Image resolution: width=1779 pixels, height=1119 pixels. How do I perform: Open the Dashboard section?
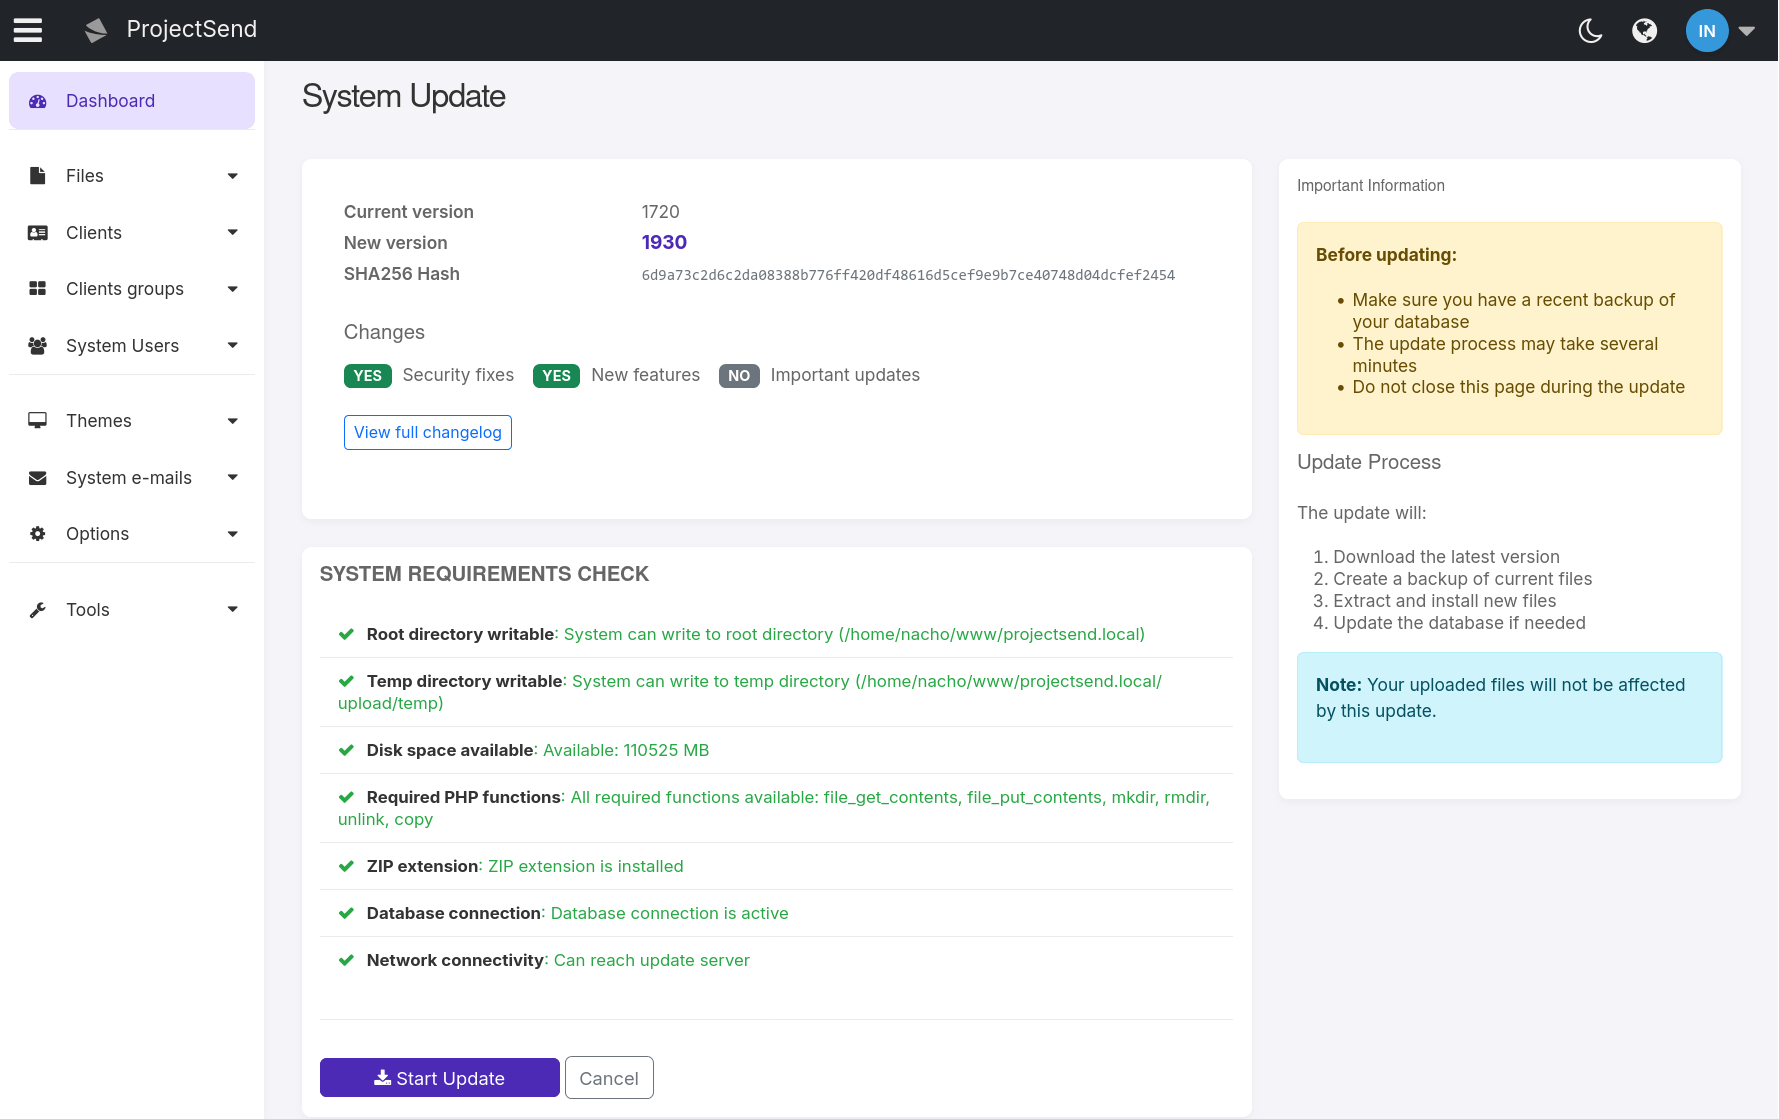point(110,100)
